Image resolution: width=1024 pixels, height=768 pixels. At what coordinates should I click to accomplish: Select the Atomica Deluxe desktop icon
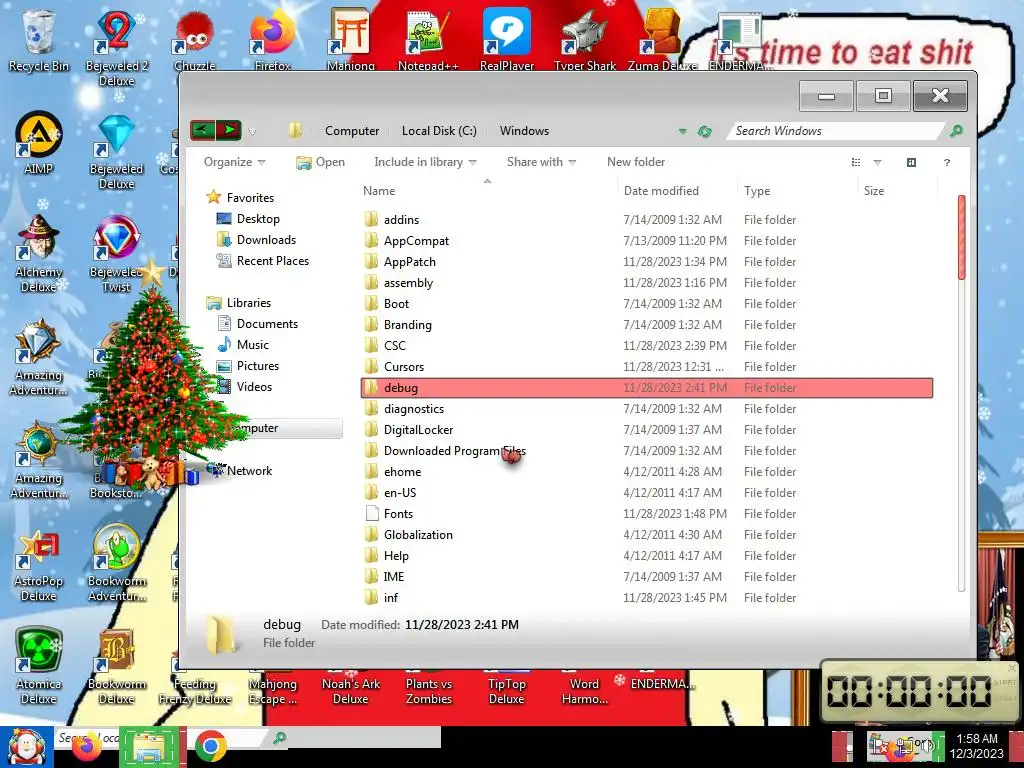point(38,666)
